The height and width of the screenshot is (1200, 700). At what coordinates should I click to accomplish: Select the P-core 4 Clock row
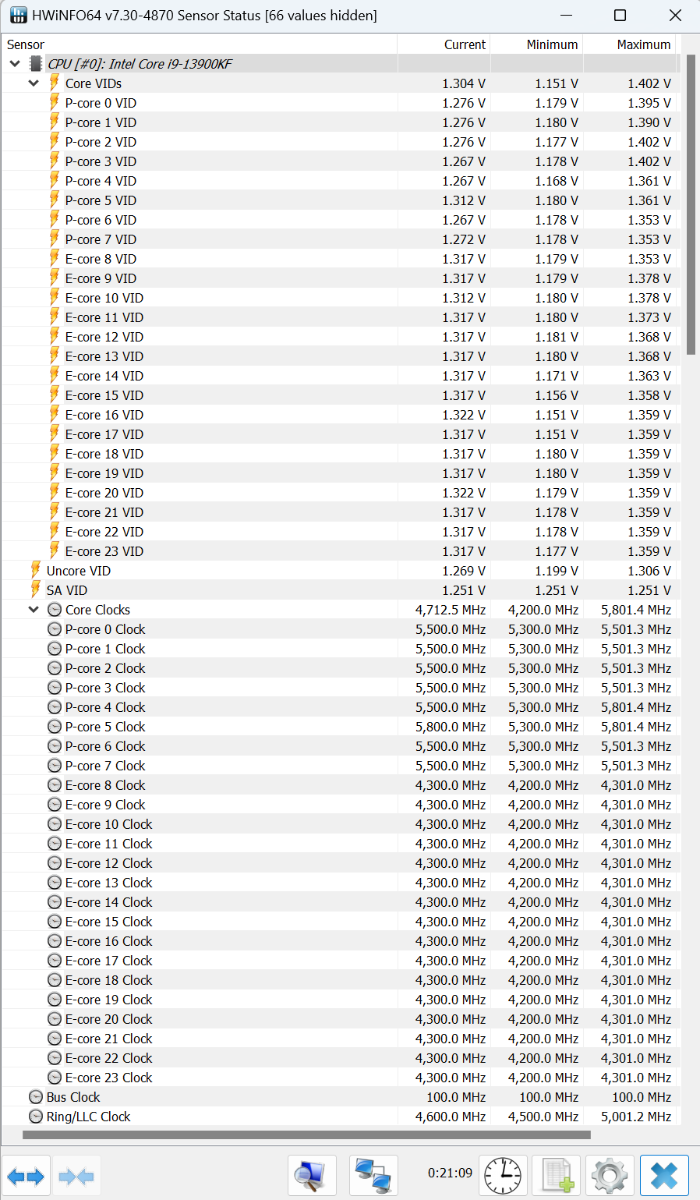[x=340, y=707]
